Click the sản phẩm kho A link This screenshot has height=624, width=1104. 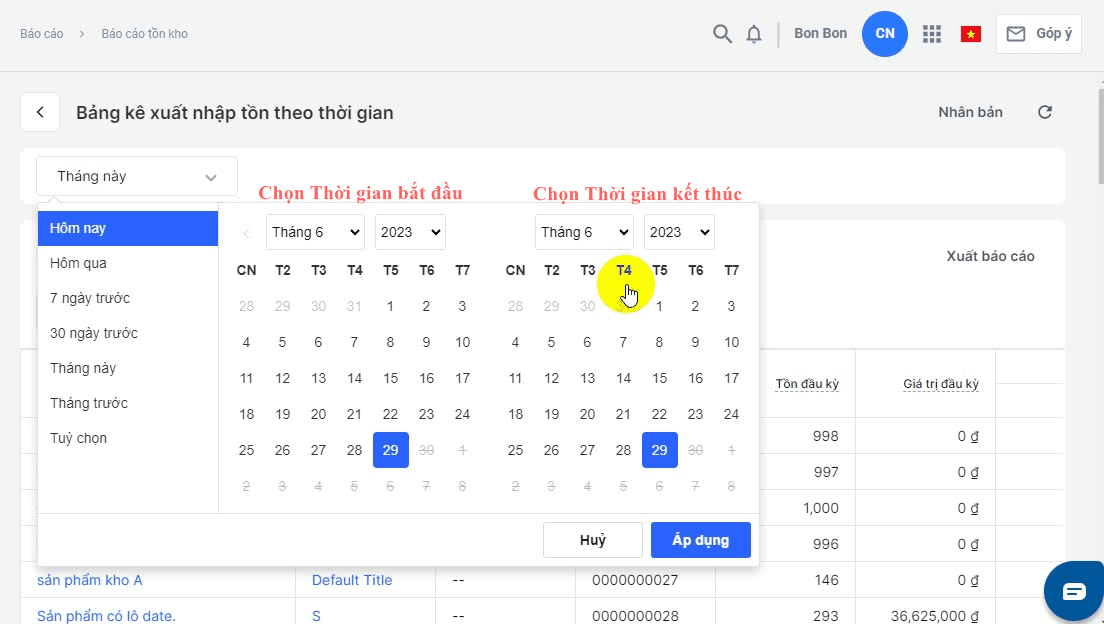tap(90, 580)
